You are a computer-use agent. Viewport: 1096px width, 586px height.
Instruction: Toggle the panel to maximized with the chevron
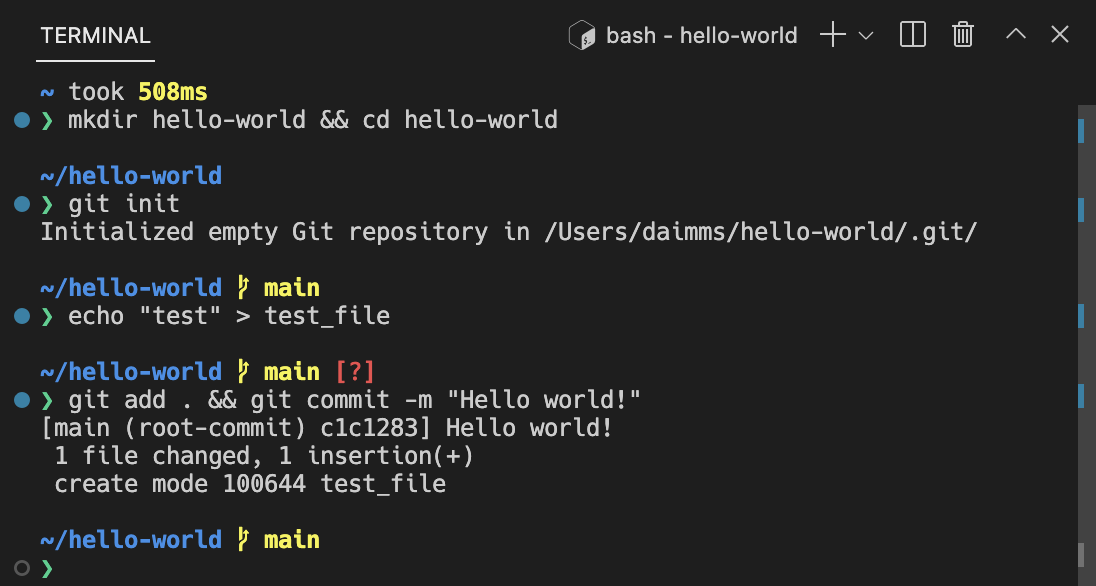(1015, 34)
